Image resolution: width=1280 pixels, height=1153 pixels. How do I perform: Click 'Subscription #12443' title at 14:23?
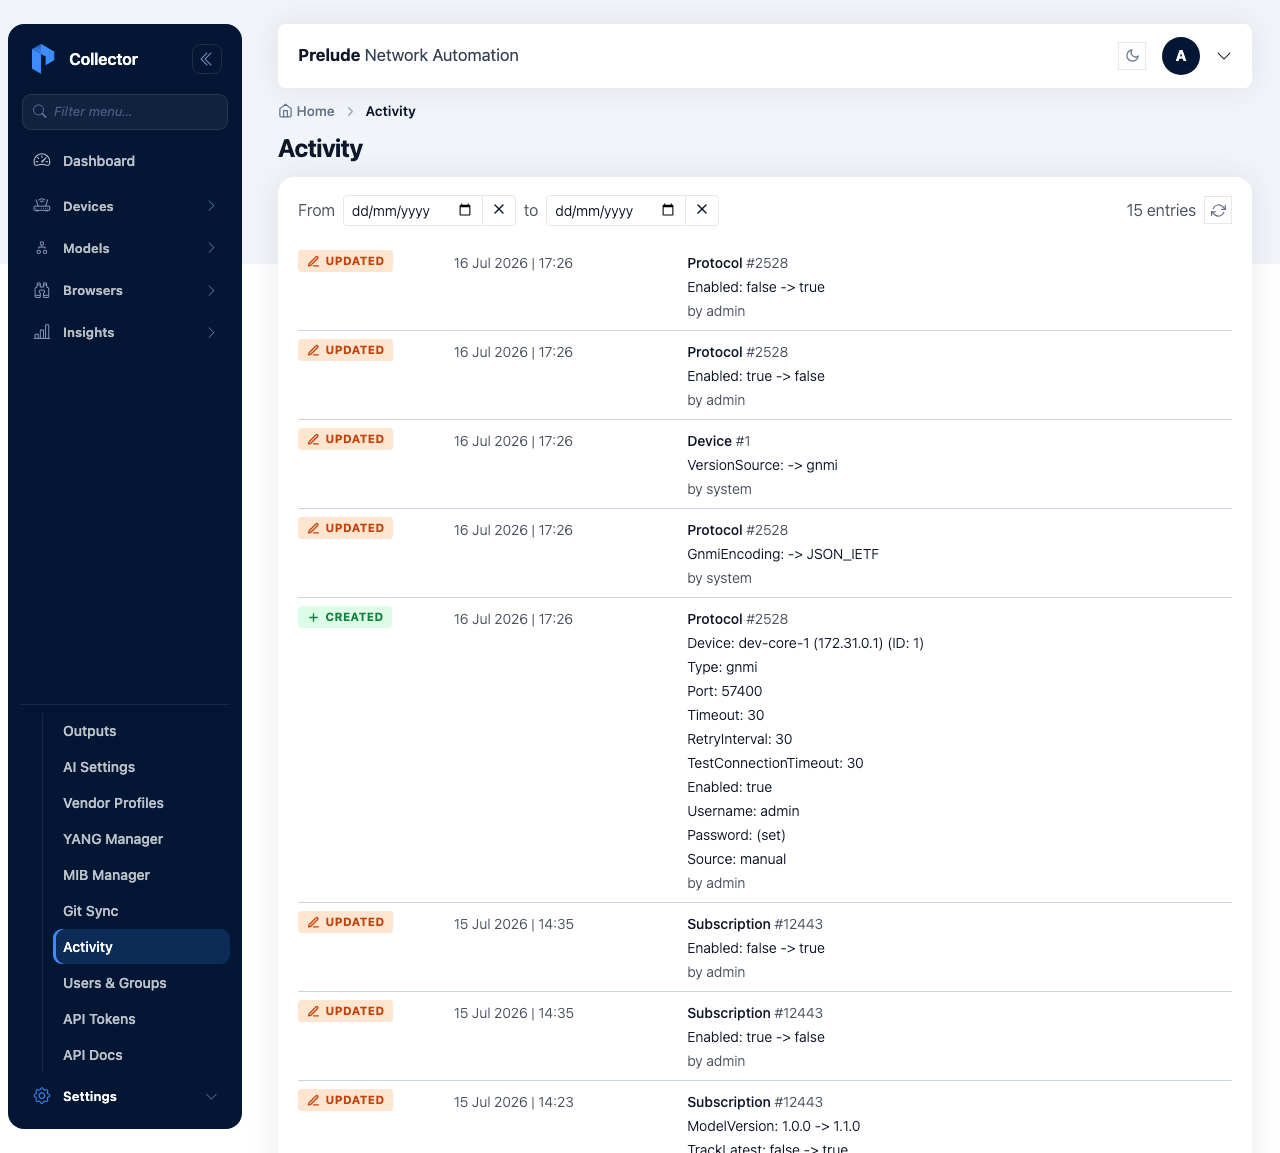coord(755,1102)
